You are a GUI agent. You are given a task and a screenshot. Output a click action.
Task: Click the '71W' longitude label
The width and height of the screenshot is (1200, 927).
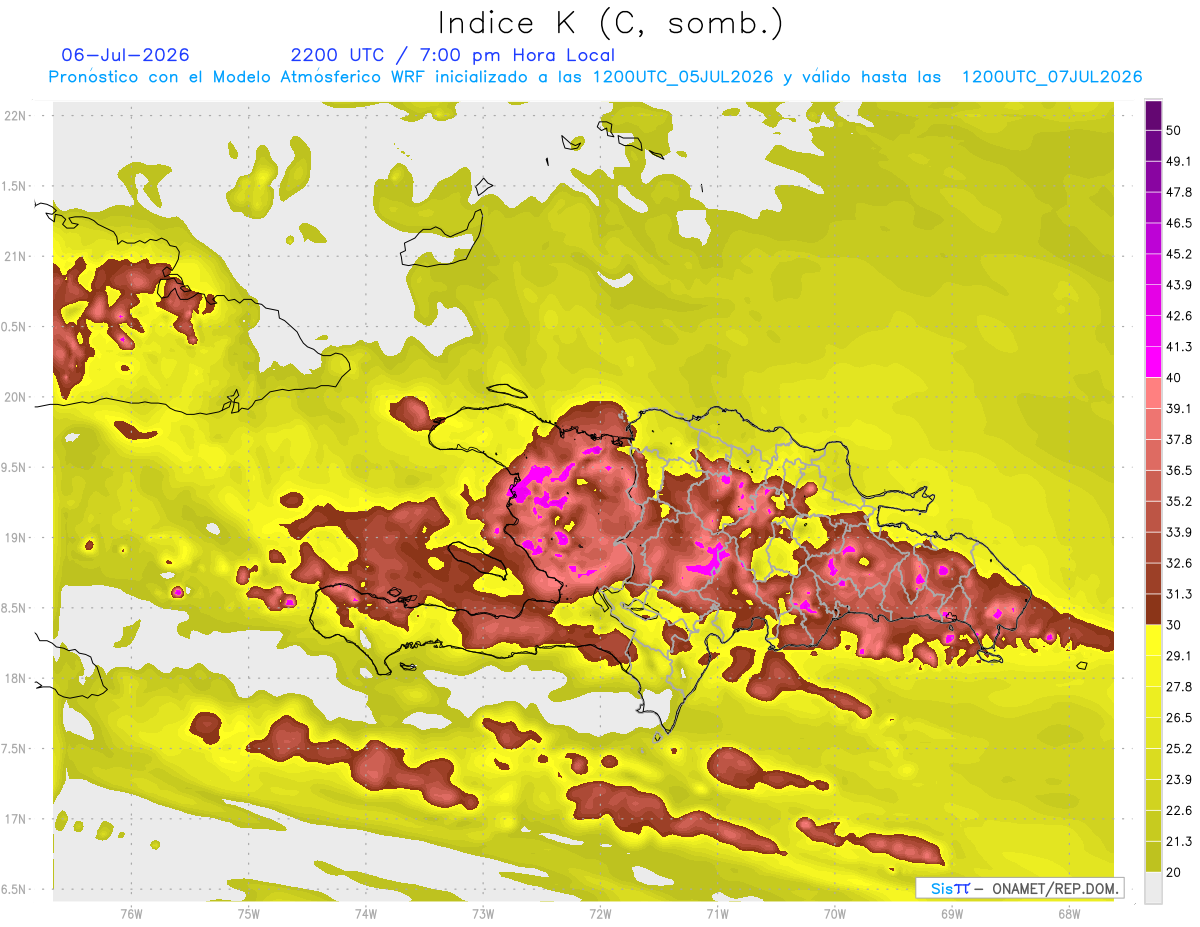tap(717, 914)
